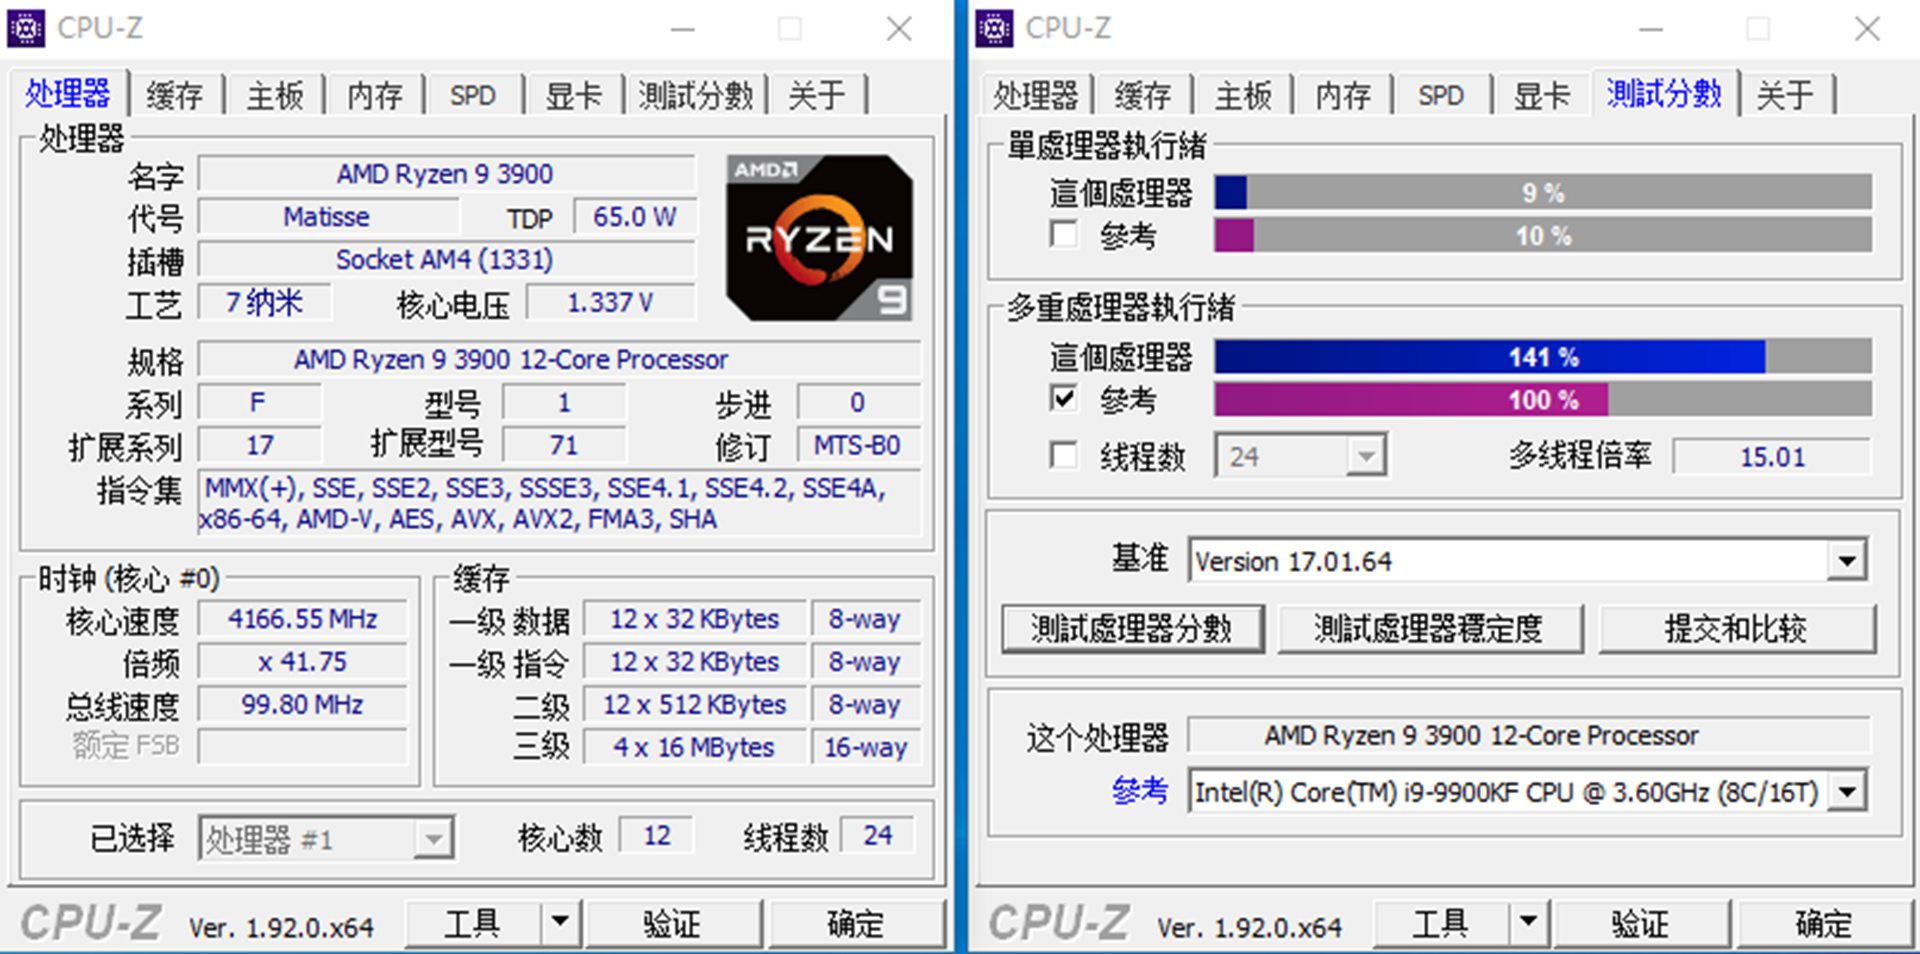The width and height of the screenshot is (1920, 954).
Task: Switch to the SPD tab in right window
Action: 1440,95
